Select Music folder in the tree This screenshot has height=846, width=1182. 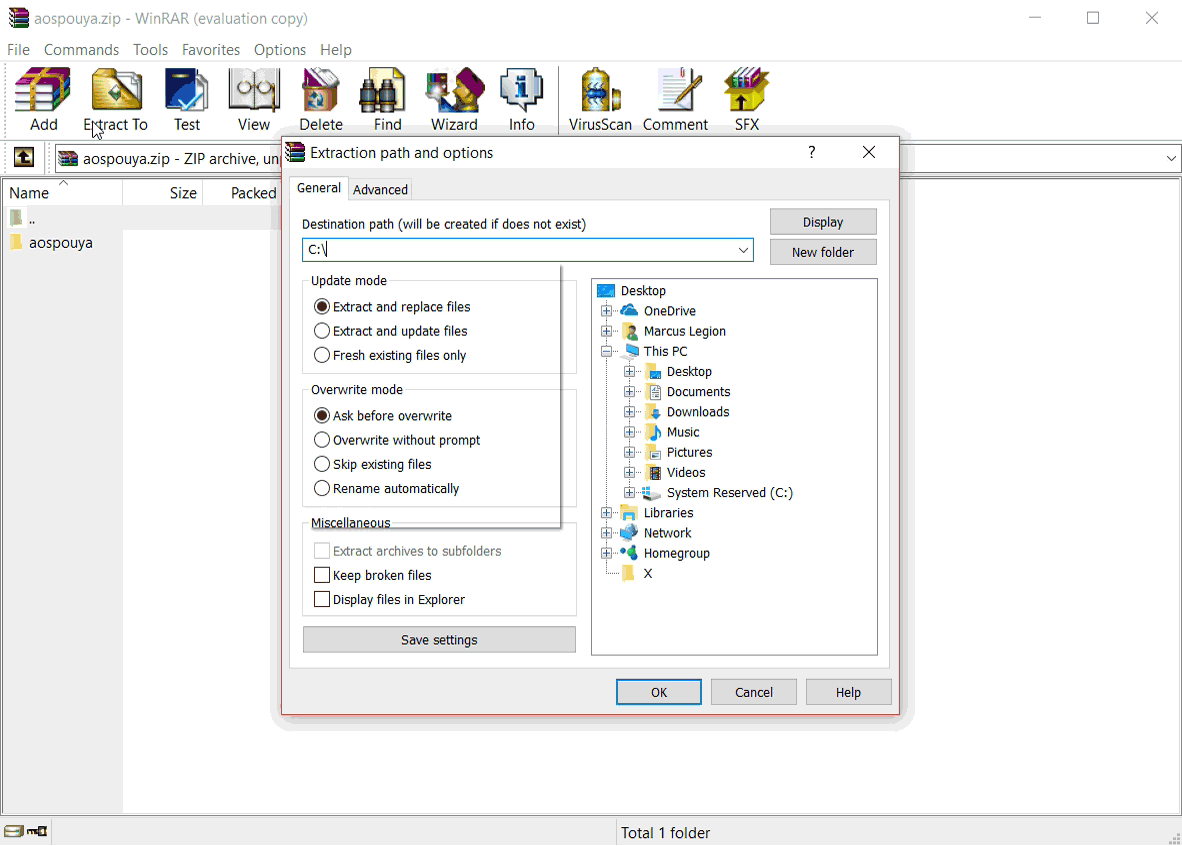682,432
